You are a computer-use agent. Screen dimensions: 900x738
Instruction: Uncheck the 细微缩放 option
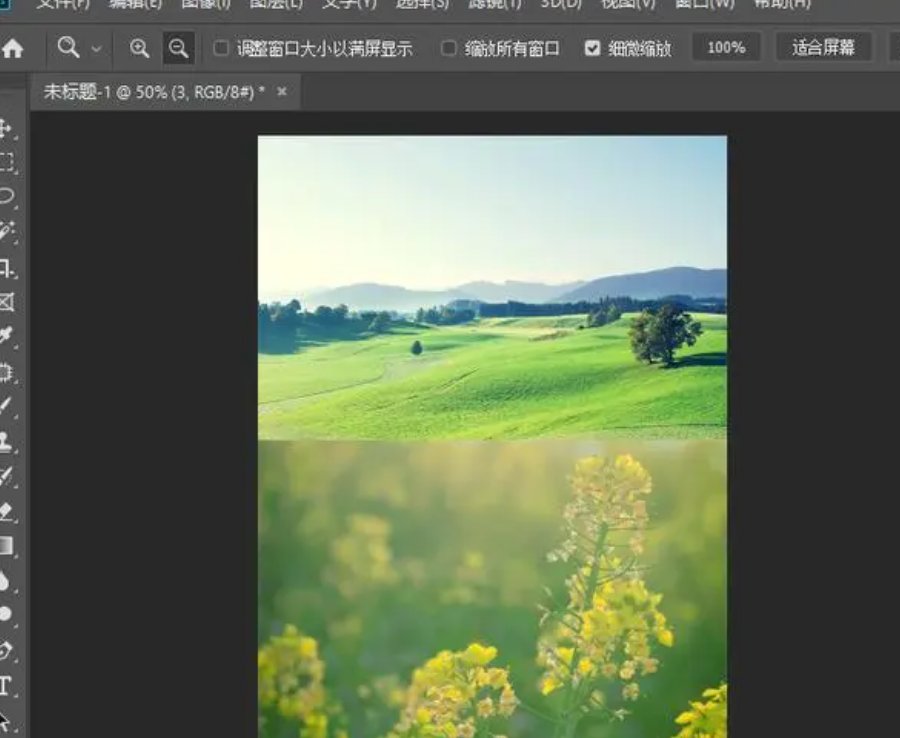[x=593, y=47]
